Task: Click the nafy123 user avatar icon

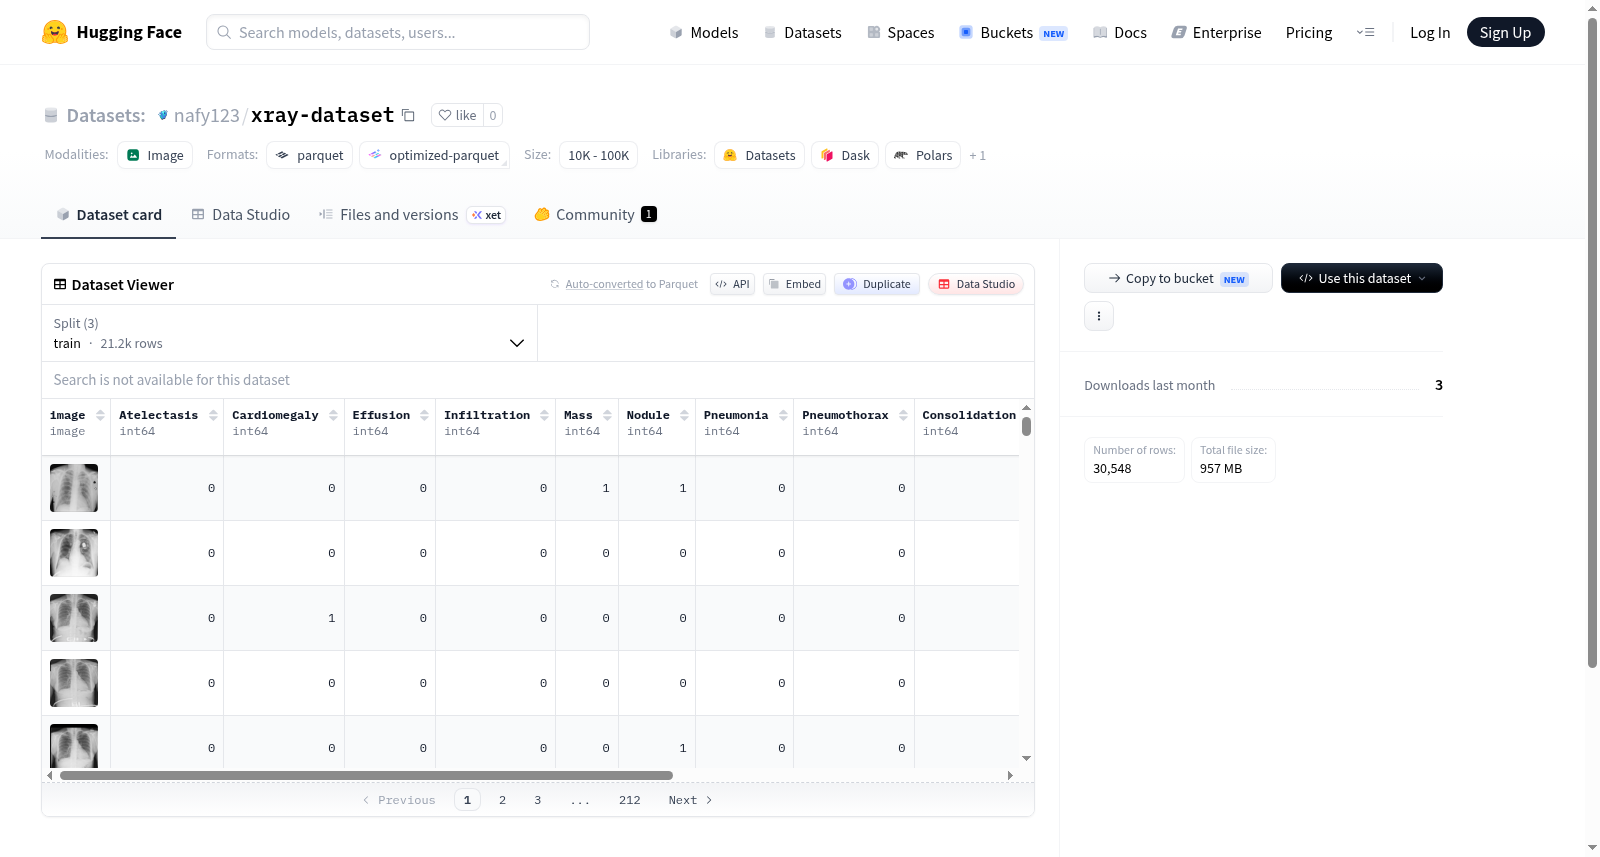Action: pos(163,115)
